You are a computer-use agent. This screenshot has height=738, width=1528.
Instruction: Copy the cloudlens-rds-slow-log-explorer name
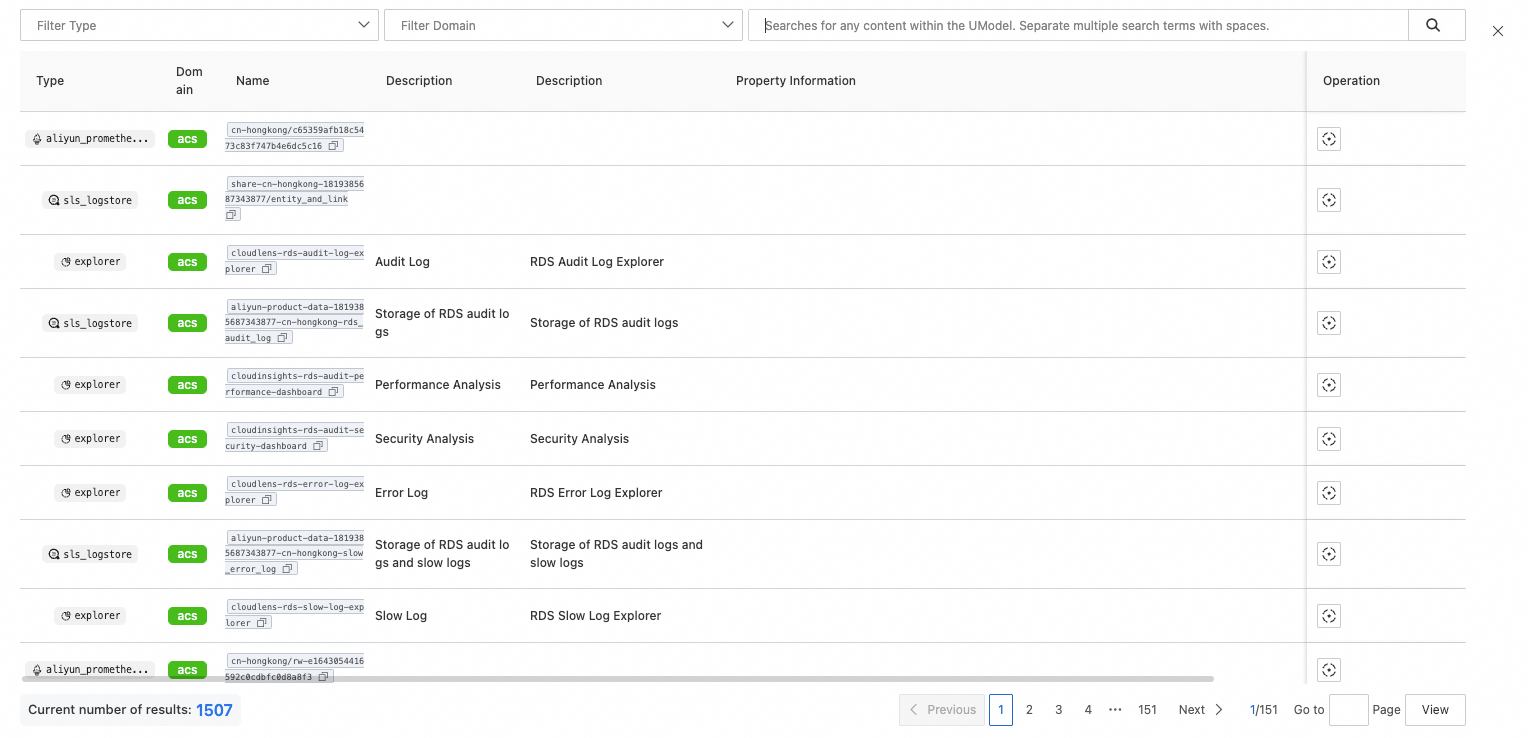[262, 623]
